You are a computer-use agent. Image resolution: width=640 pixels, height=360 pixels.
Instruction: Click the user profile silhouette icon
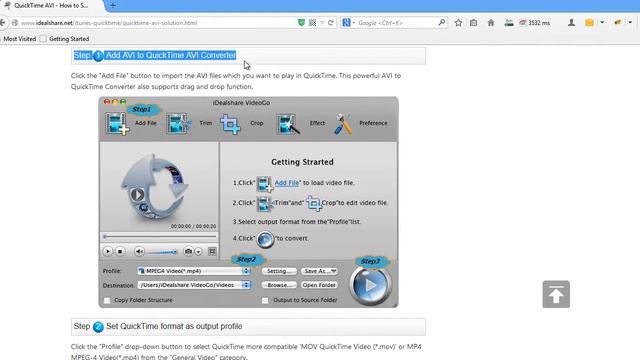[x=571, y=23]
